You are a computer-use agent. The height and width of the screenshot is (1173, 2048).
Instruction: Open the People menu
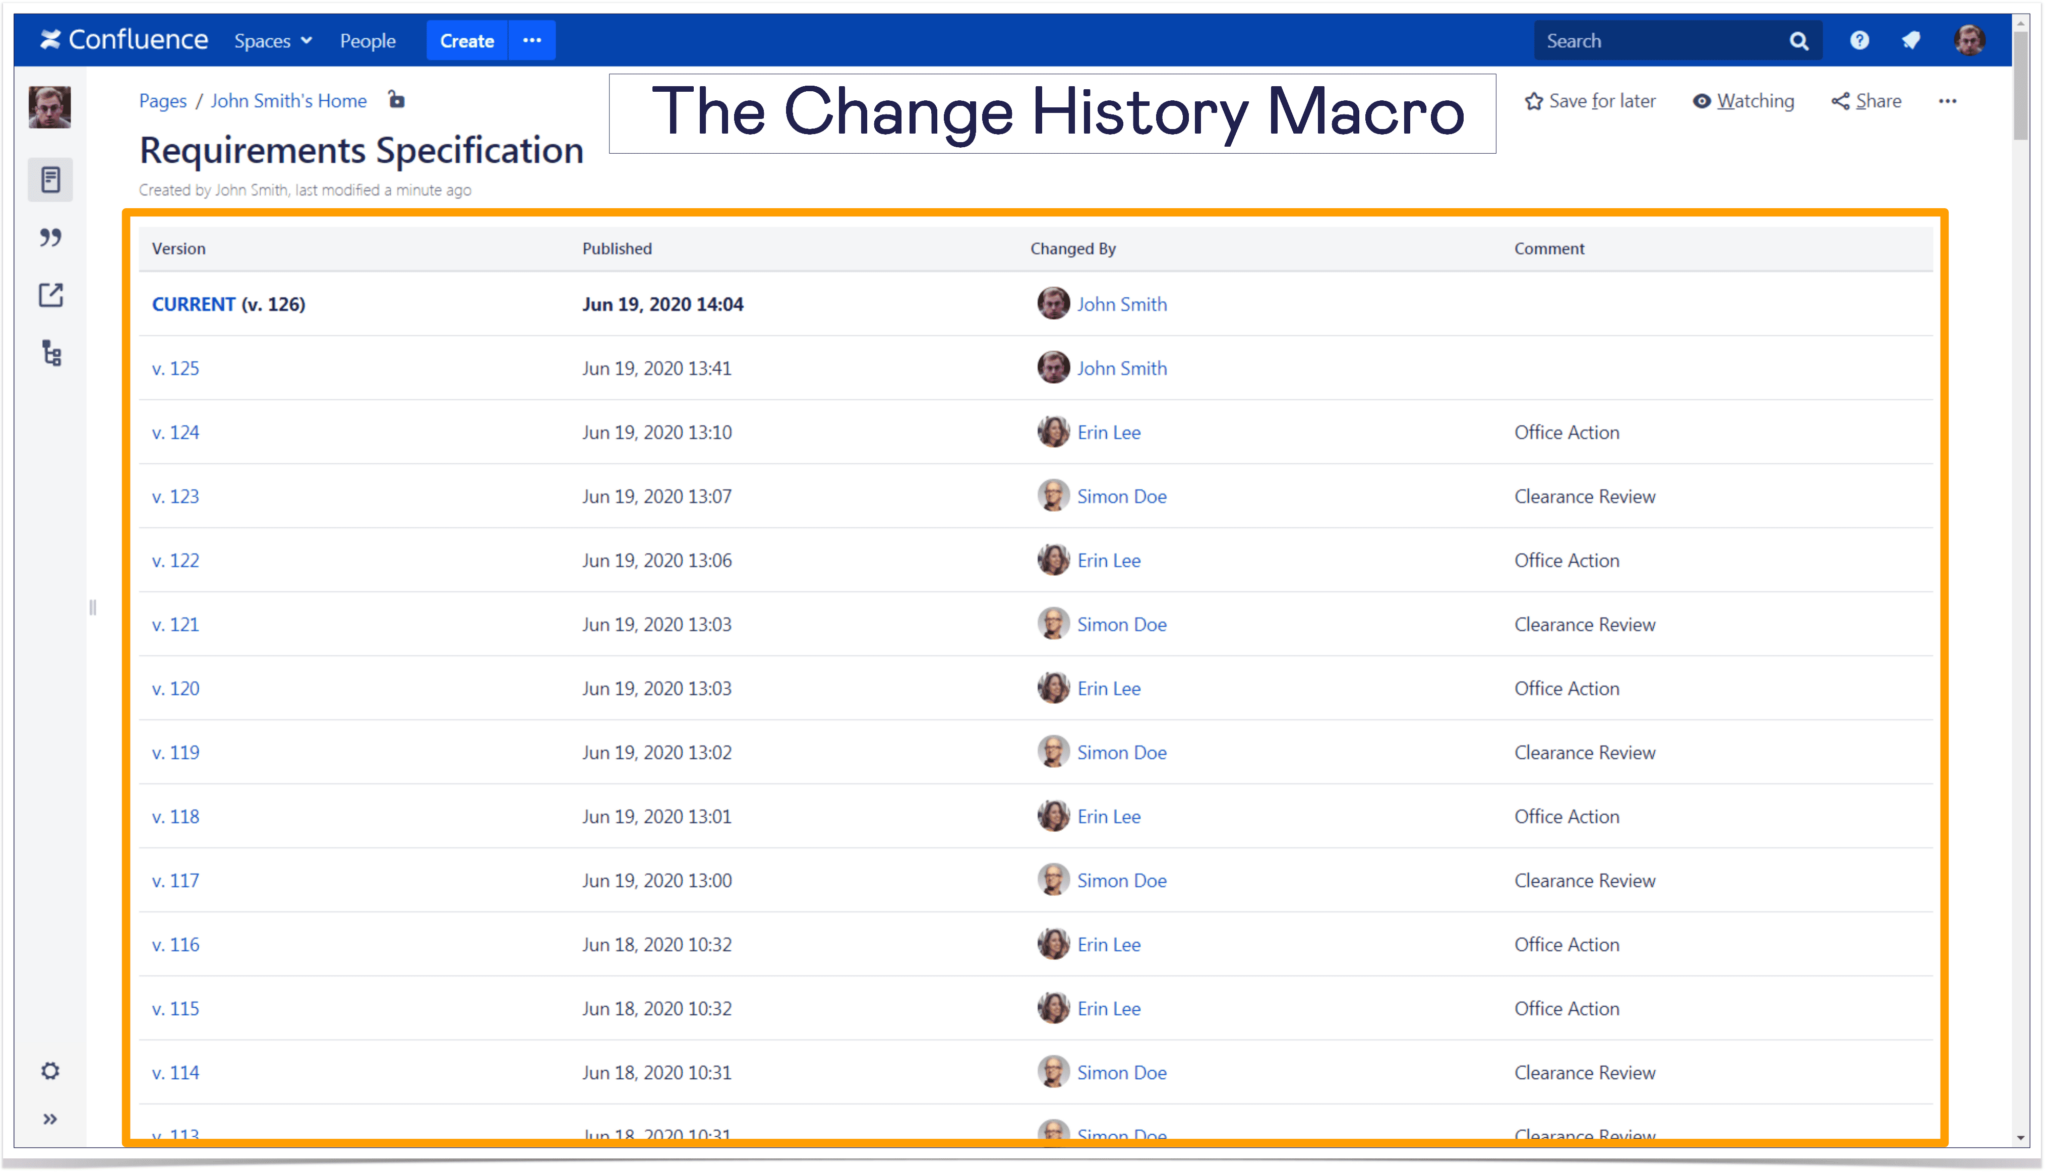click(367, 40)
